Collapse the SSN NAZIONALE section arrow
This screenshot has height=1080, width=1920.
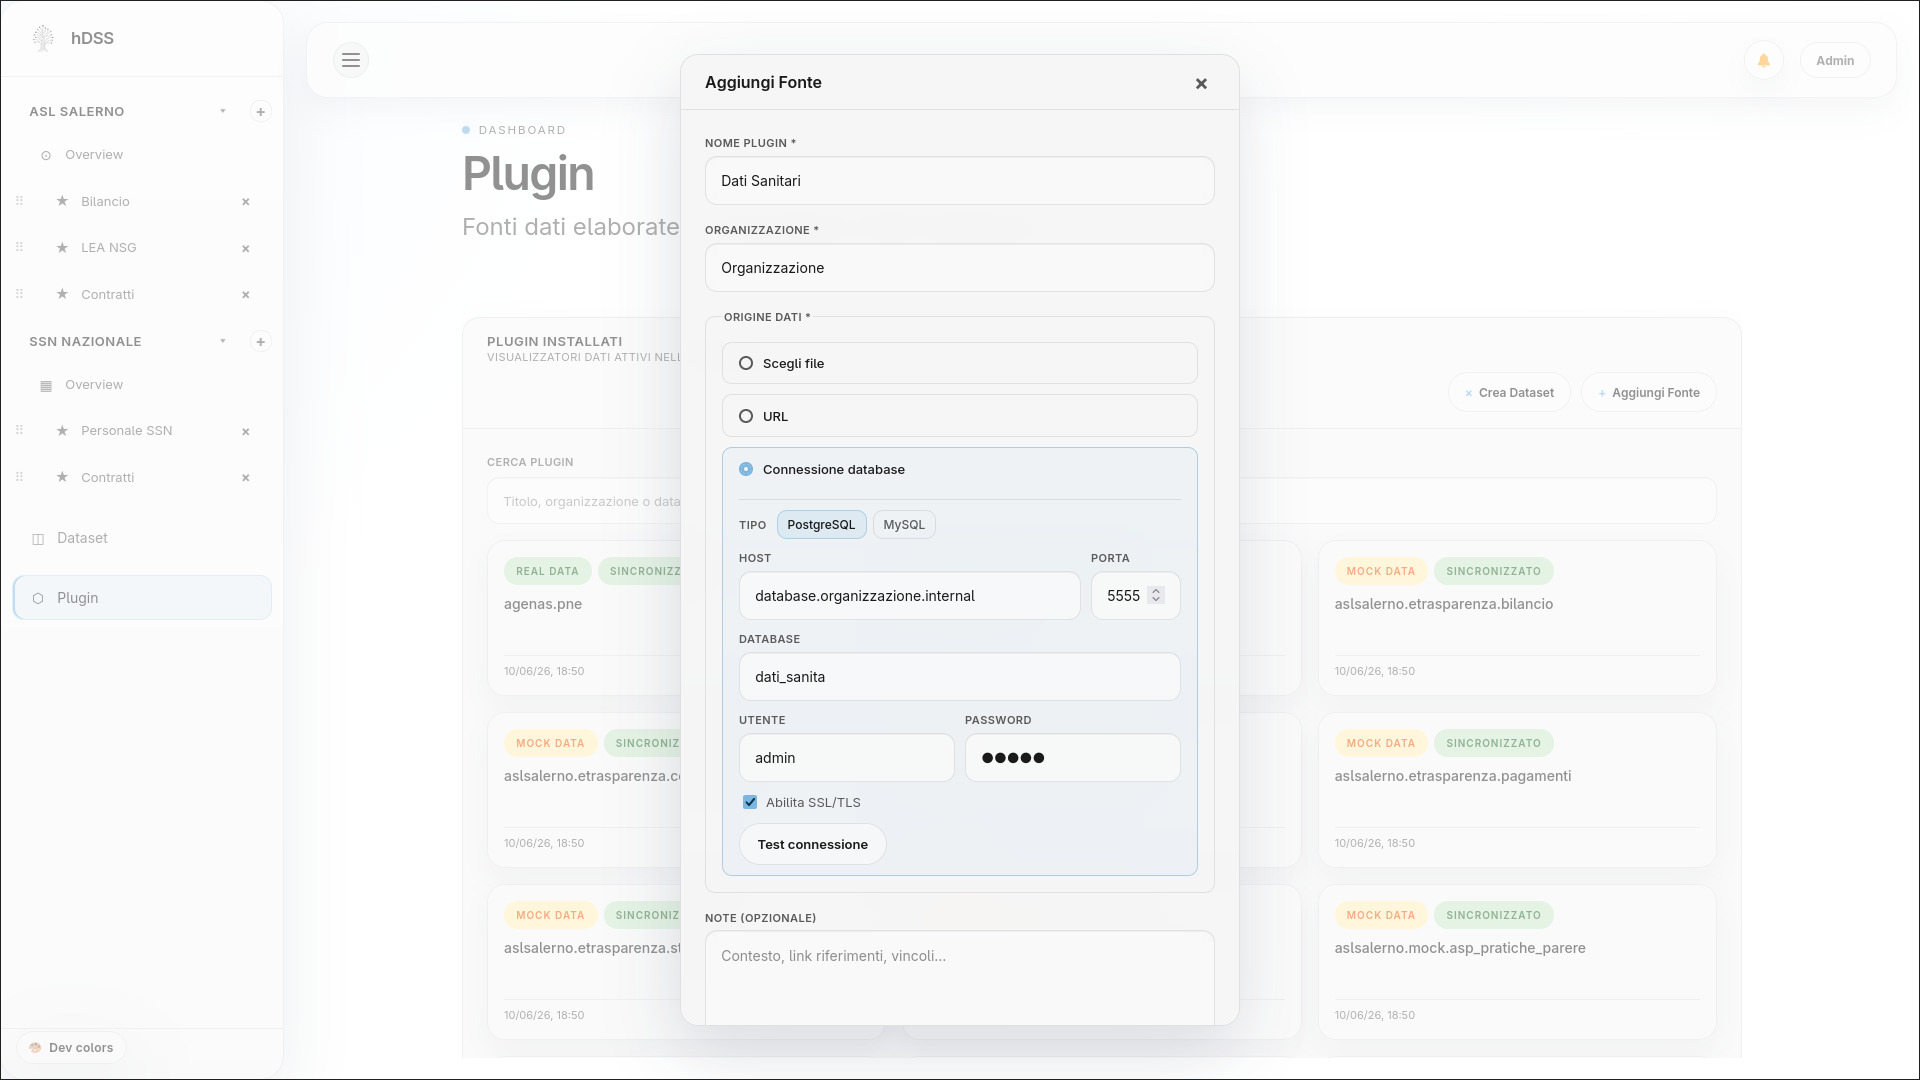(223, 341)
